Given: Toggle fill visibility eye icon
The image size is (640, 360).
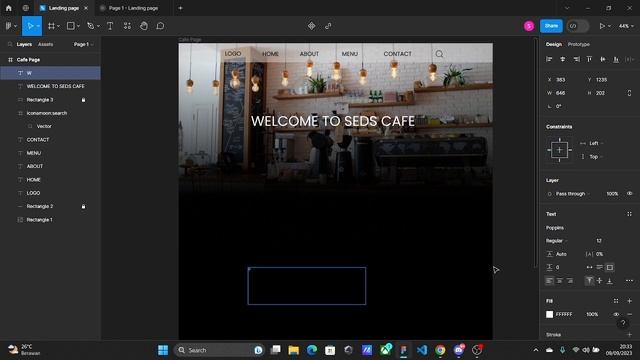Looking at the screenshot, I should click(616, 314).
